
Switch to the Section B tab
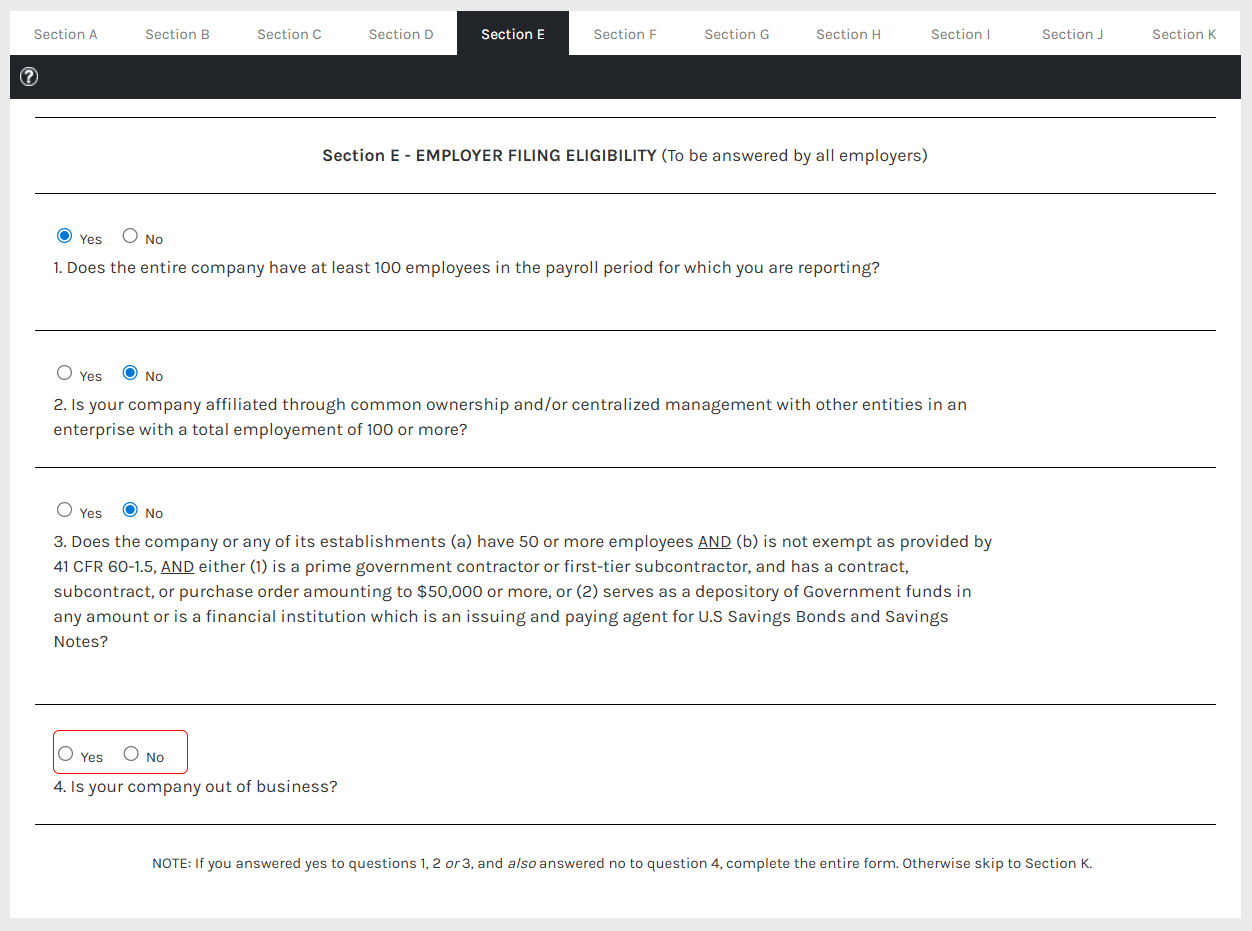pos(177,34)
